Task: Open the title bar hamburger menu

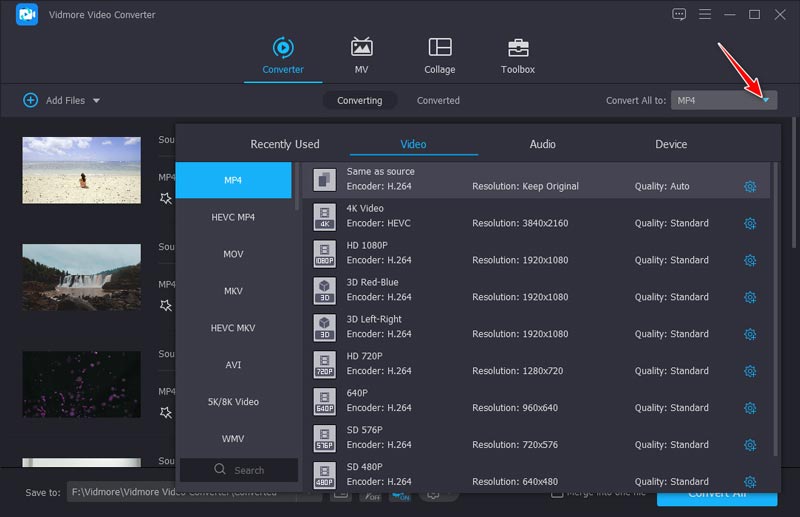Action: point(705,14)
